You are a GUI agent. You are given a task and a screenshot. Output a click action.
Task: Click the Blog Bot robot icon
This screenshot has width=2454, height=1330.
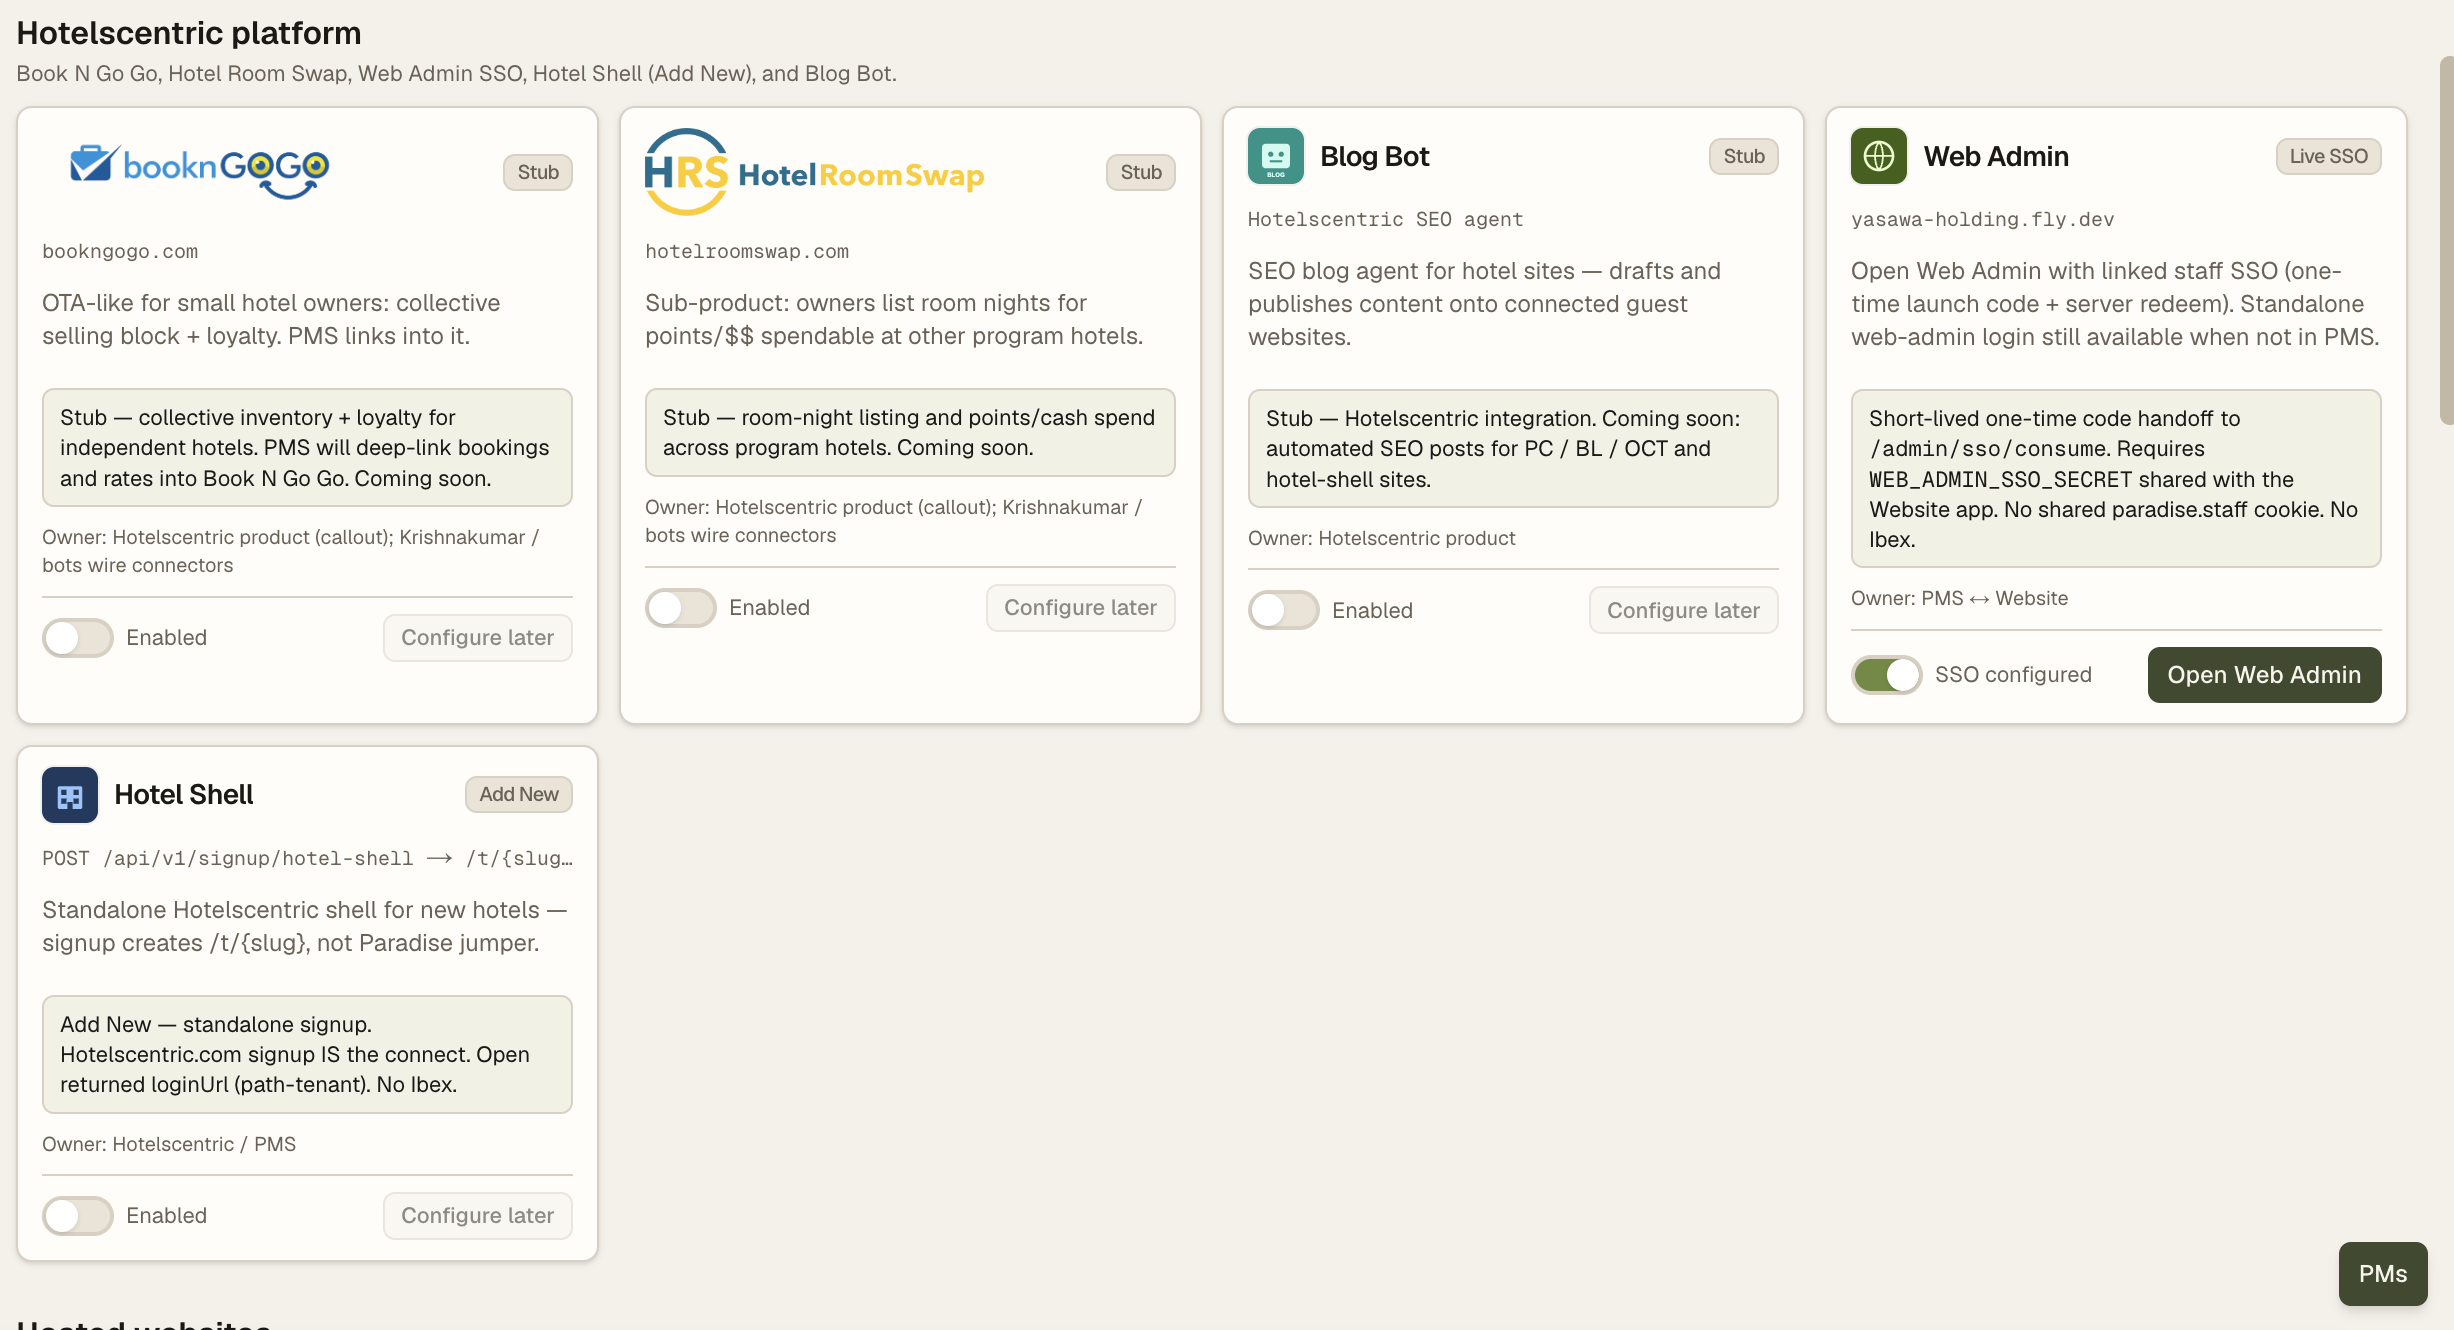[x=1275, y=156]
